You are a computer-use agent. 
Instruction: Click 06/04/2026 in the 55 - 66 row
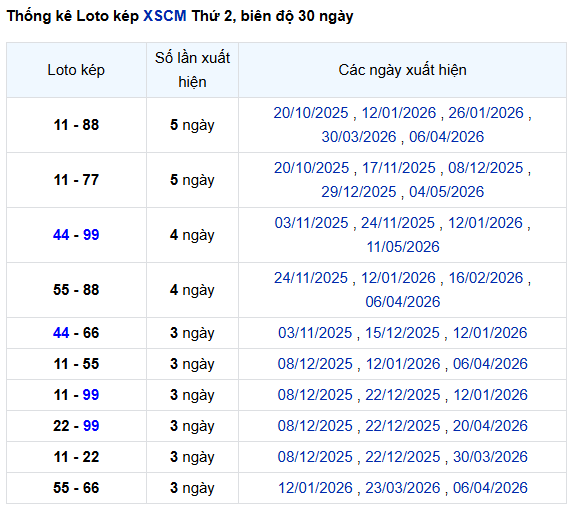(x=490, y=488)
